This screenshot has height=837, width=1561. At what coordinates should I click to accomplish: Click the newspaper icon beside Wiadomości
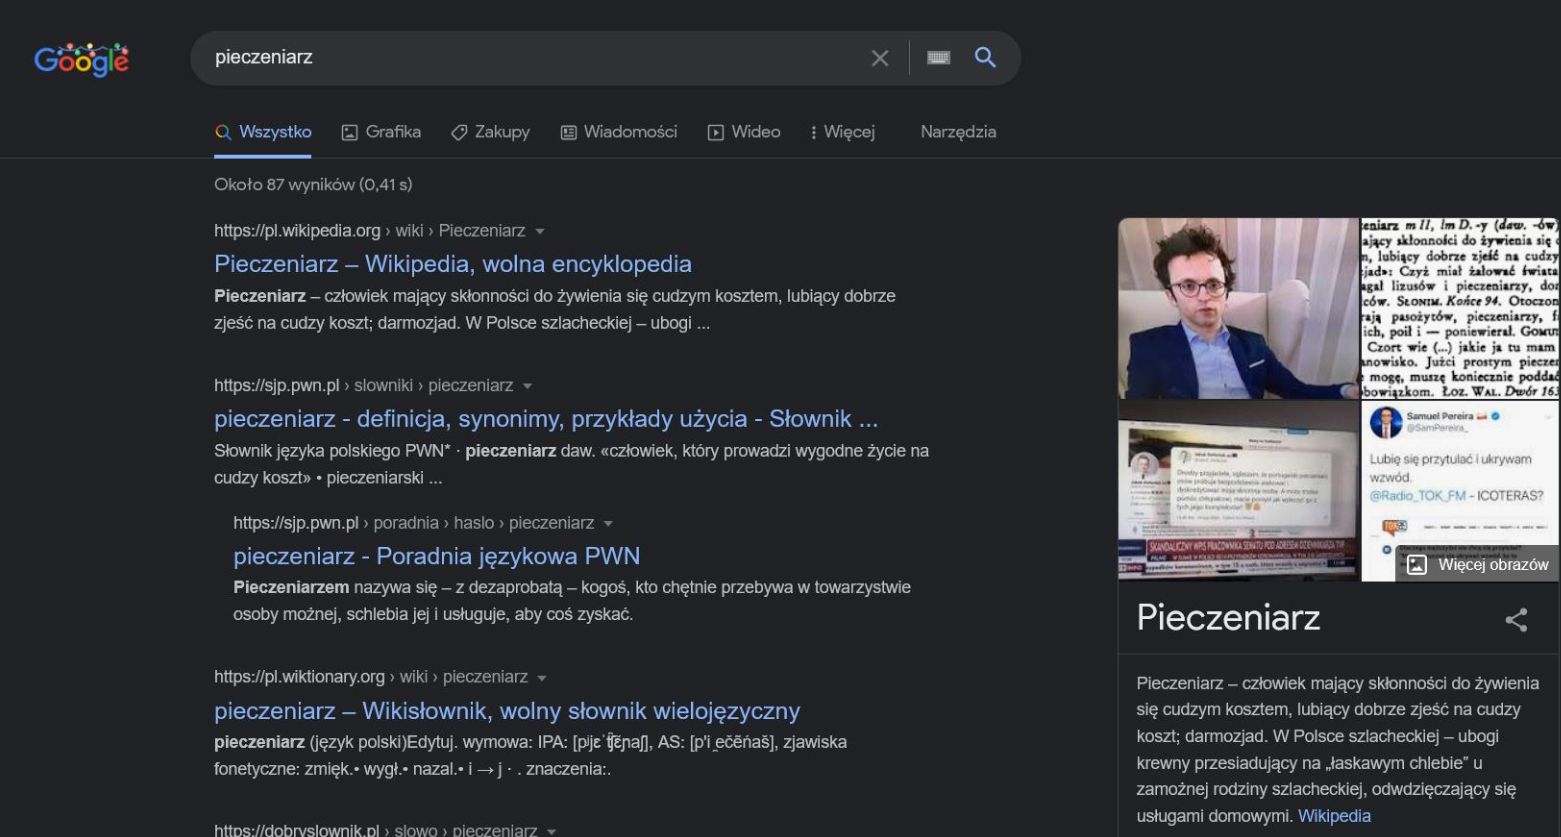[x=567, y=131]
